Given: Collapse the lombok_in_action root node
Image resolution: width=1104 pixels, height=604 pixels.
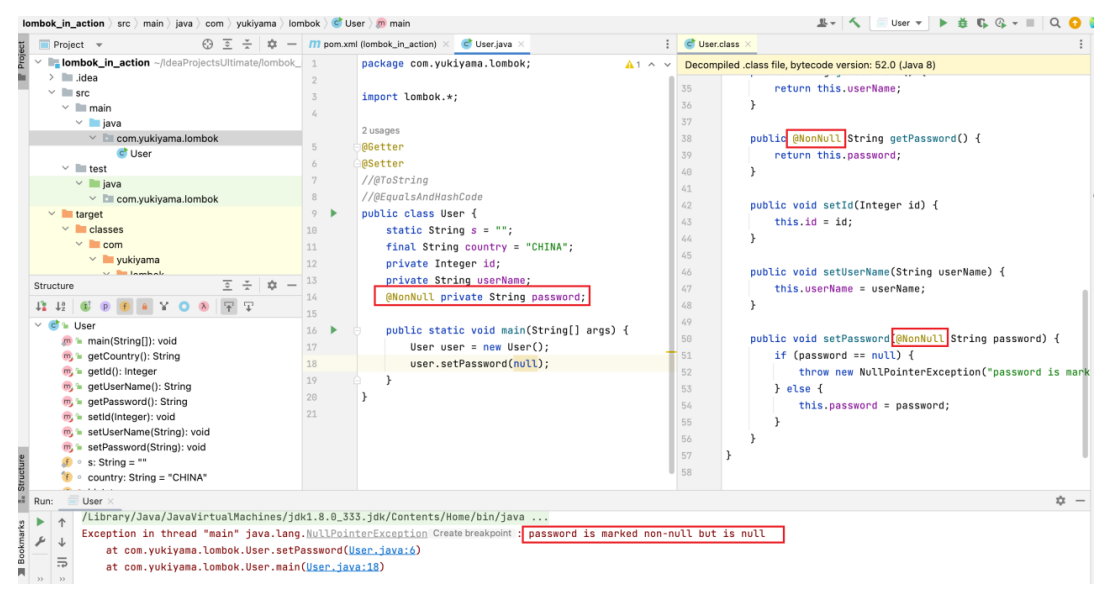Looking at the screenshot, I should point(39,62).
